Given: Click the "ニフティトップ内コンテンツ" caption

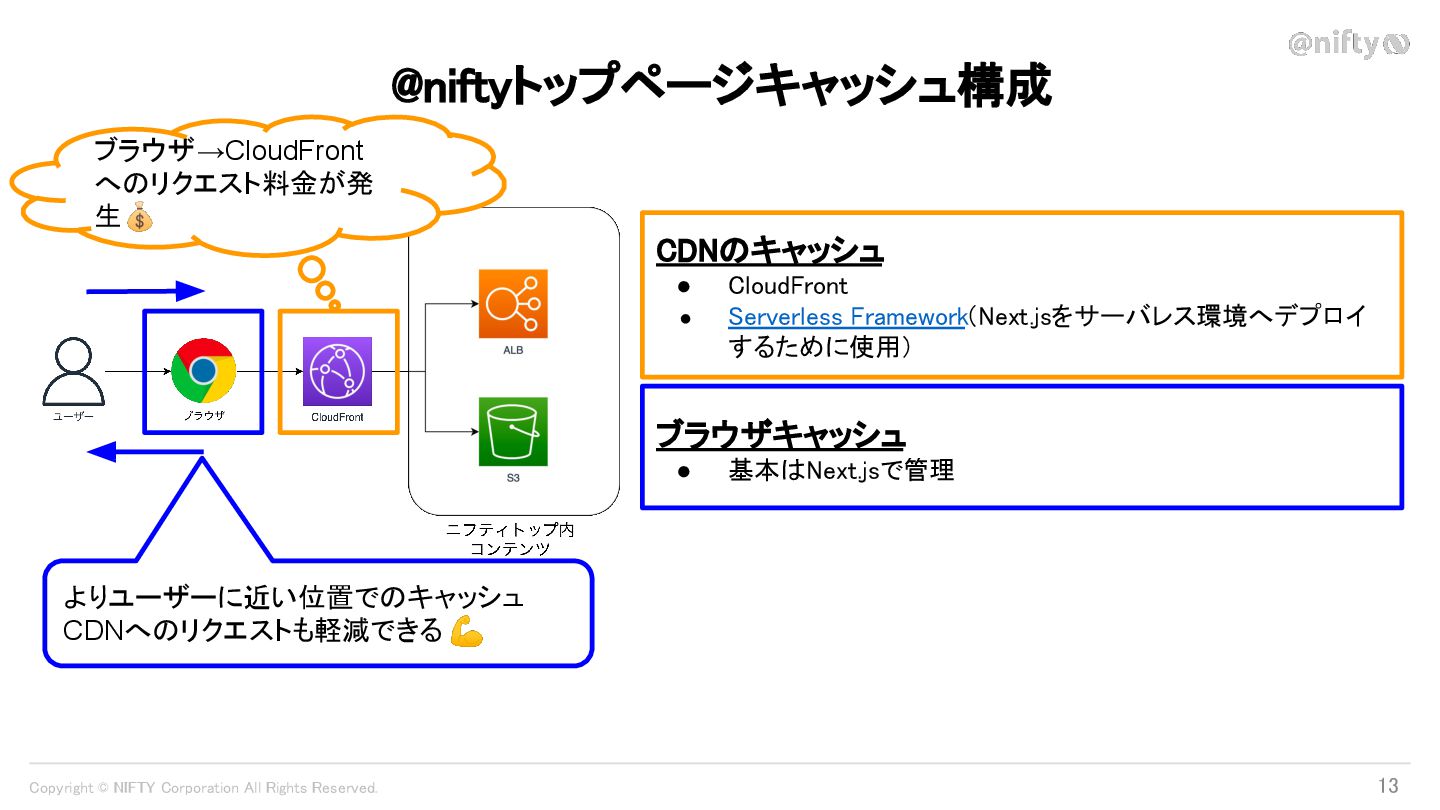Looking at the screenshot, I should (x=510, y=539).
